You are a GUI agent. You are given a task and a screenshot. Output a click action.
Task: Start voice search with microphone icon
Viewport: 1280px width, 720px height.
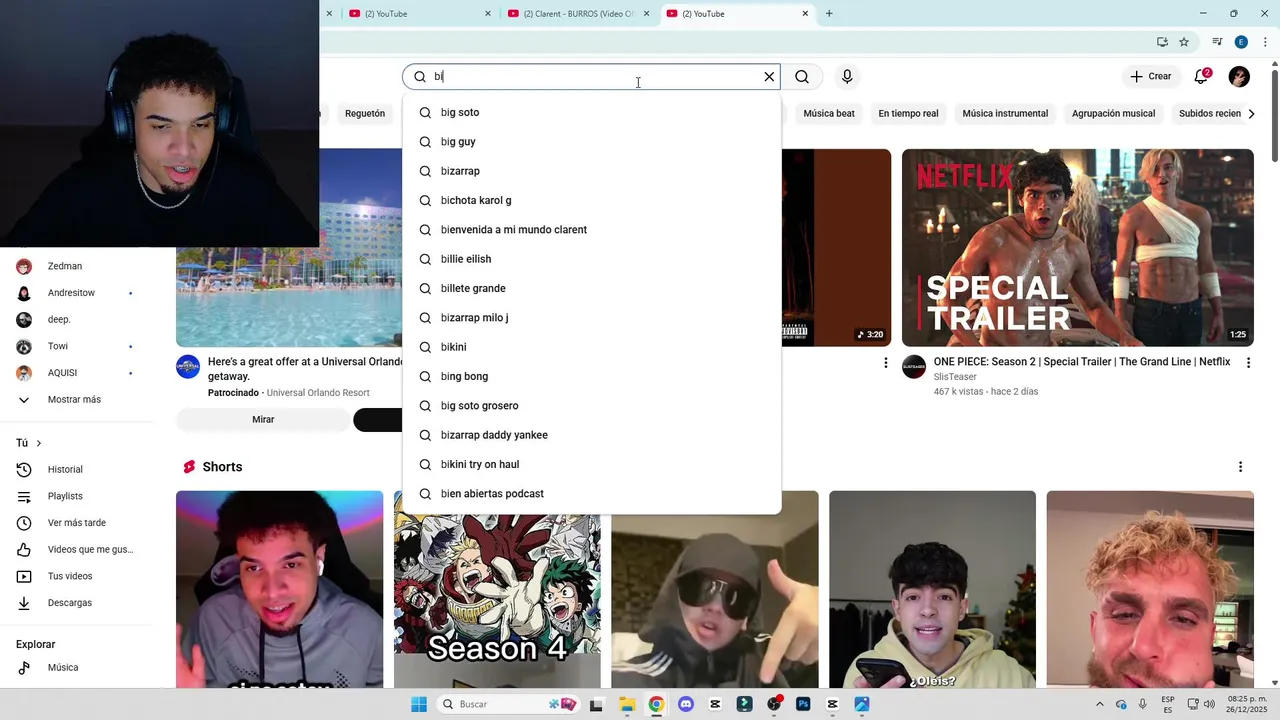[x=847, y=77]
